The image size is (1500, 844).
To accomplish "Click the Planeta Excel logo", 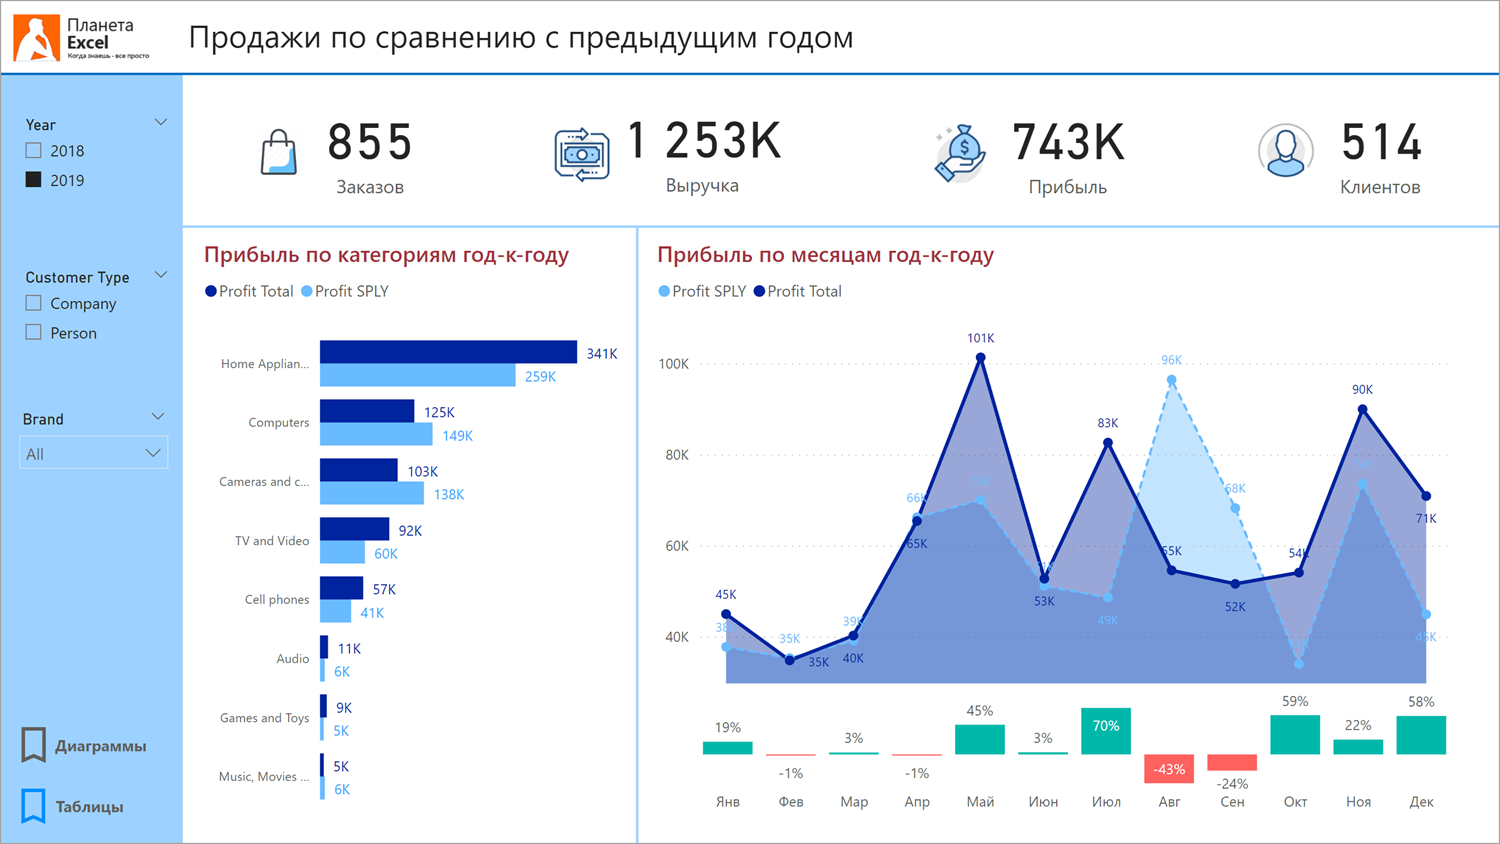I will [80, 38].
